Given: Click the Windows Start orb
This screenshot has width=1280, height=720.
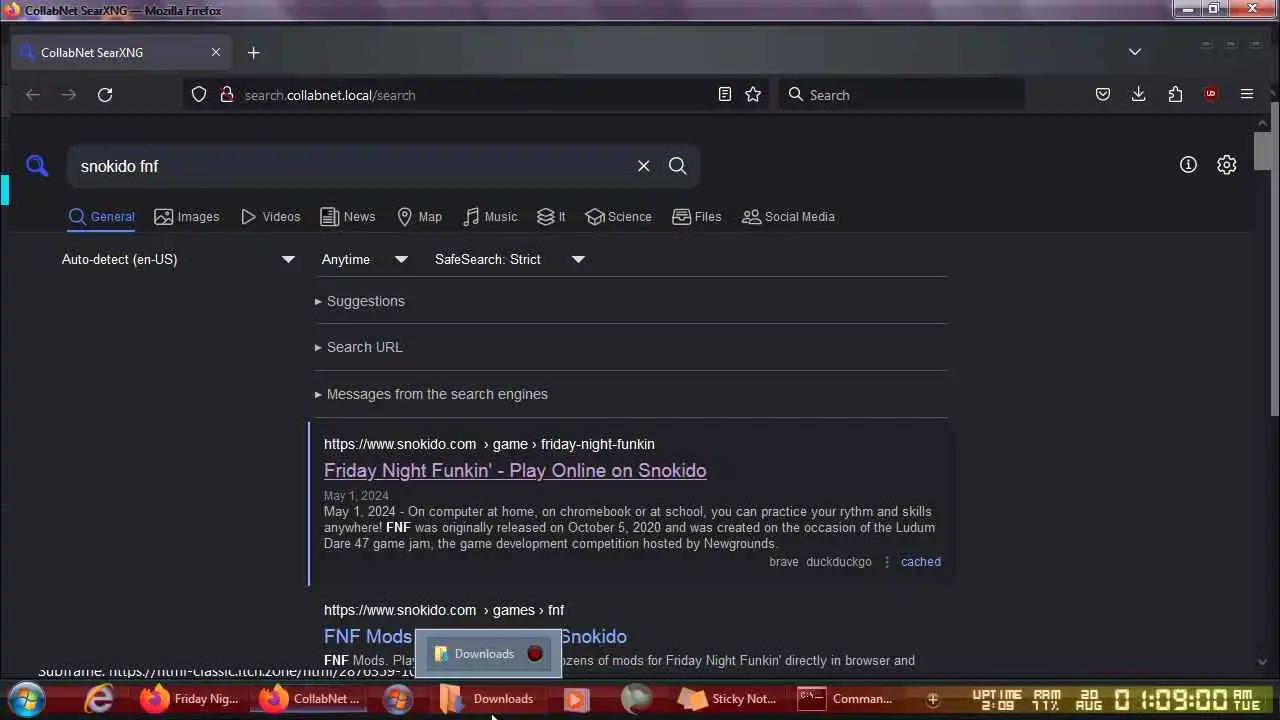Looking at the screenshot, I should [x=27, y=699].
